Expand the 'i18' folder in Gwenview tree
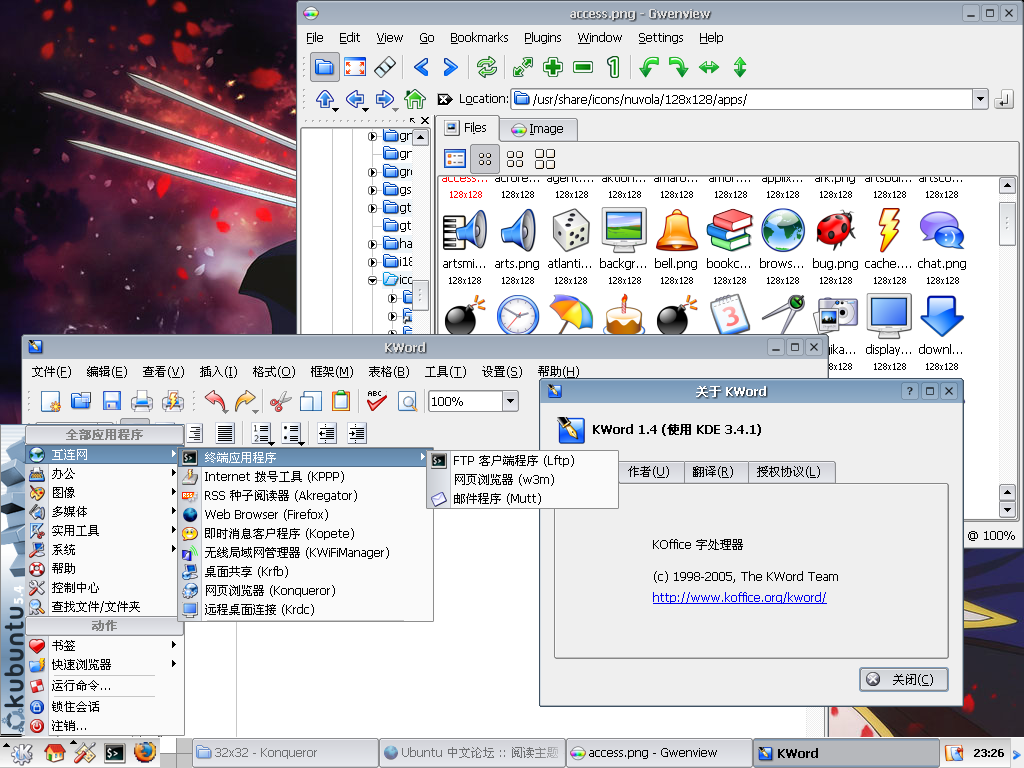Screen dimensions: 1024x768 pyautogui.click(x=372, y=262)
